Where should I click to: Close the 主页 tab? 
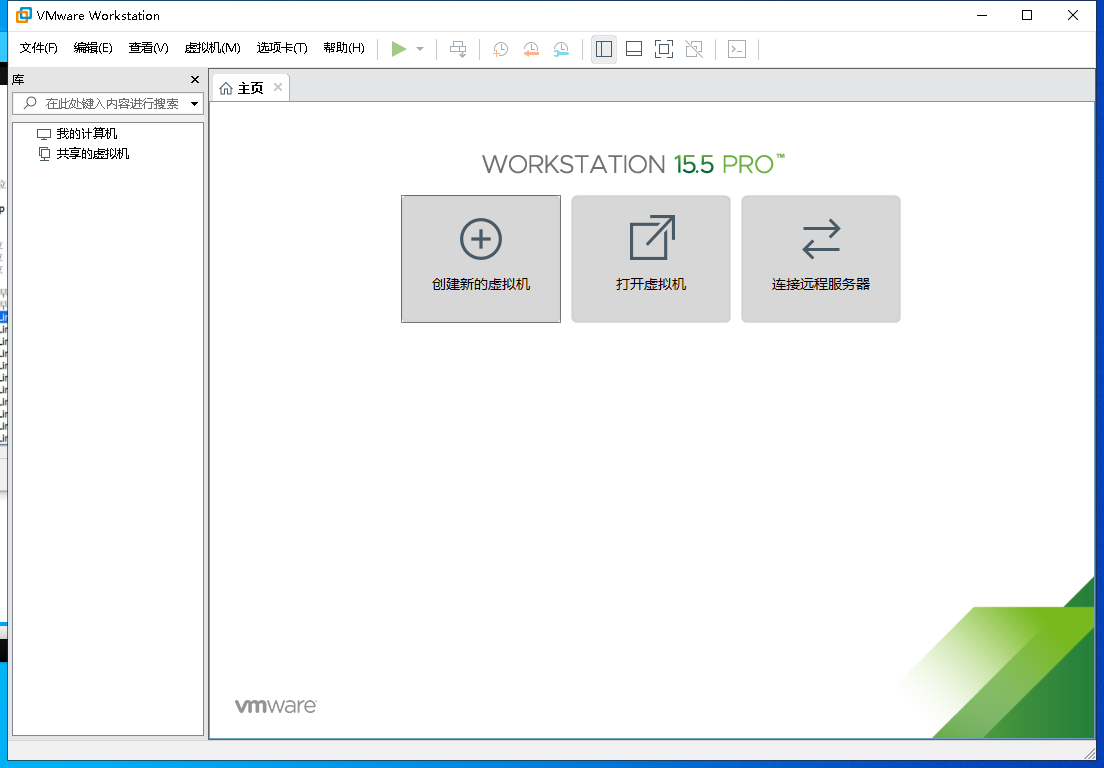278,87
